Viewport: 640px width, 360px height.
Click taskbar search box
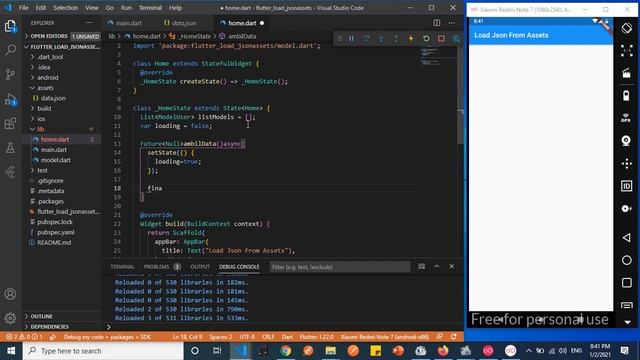(x=103, y=351)
